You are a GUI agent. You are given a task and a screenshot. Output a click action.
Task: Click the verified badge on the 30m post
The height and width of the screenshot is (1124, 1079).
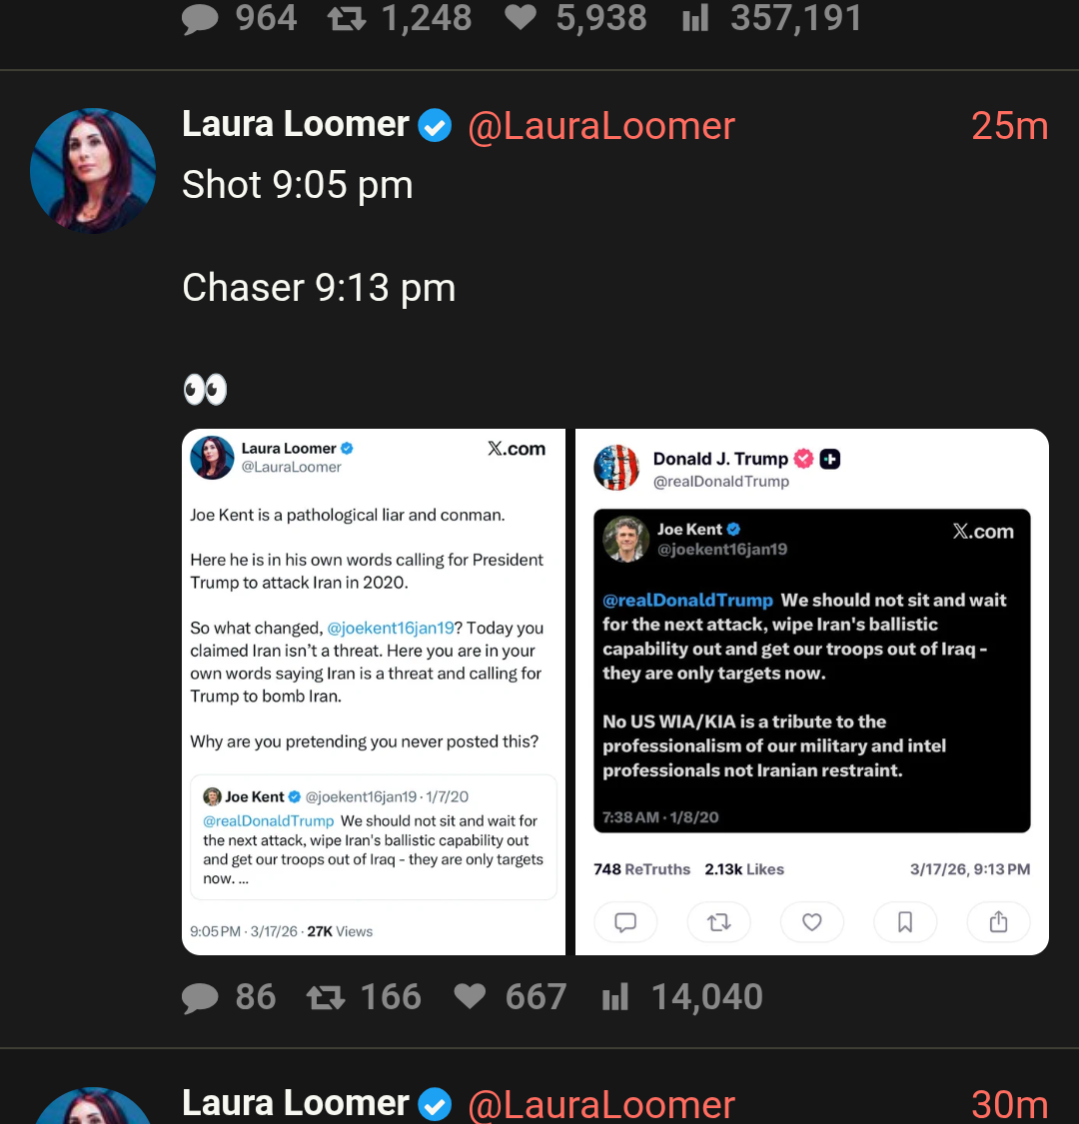(435, 1104)
